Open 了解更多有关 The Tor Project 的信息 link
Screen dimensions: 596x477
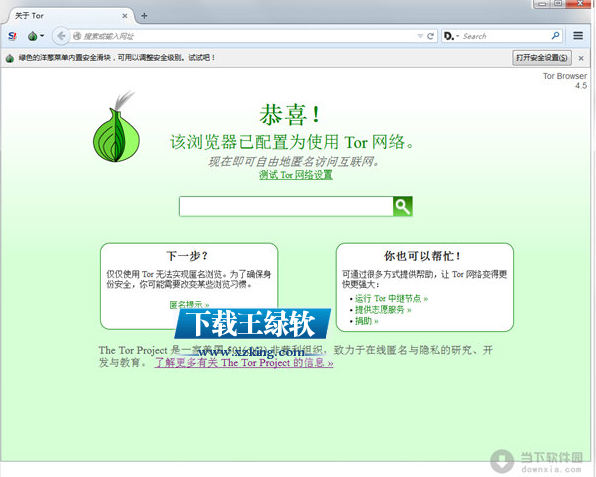(244, 363)
